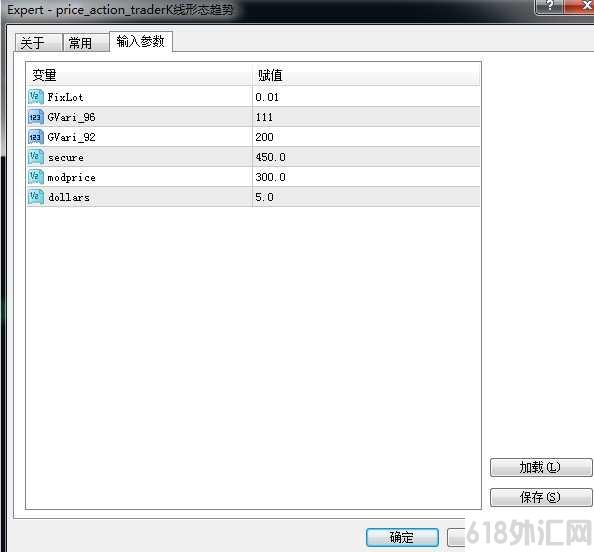This screenshot has height=552, width=594.
Task: Click the 赋值 column header
Action: tap(366, 75)
